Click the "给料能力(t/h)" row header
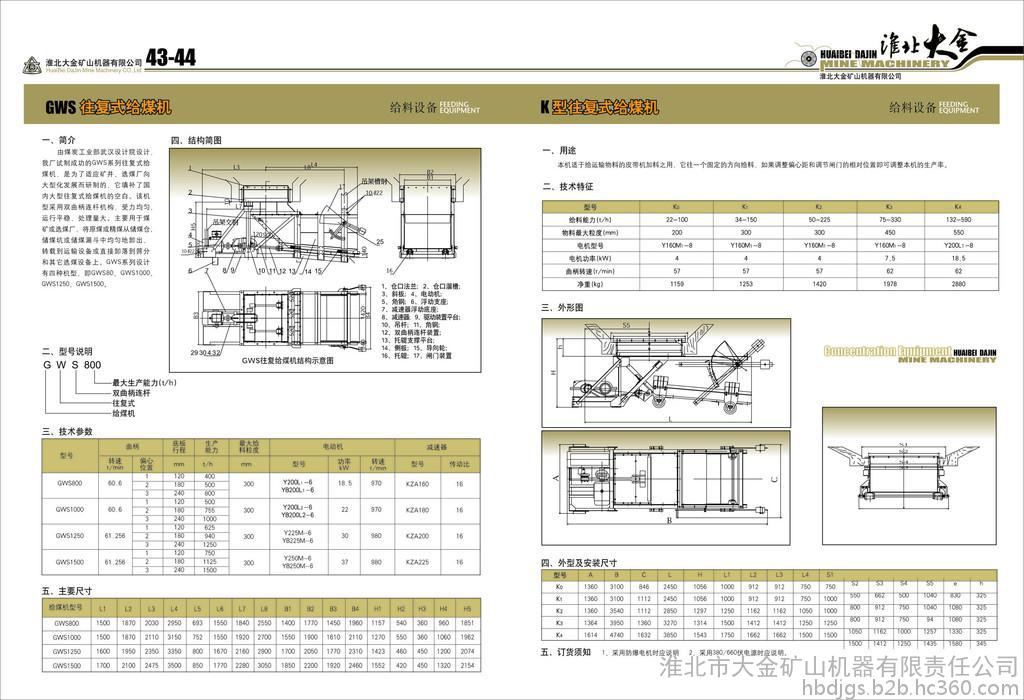 pyautogui.click(x=590, y=220)
